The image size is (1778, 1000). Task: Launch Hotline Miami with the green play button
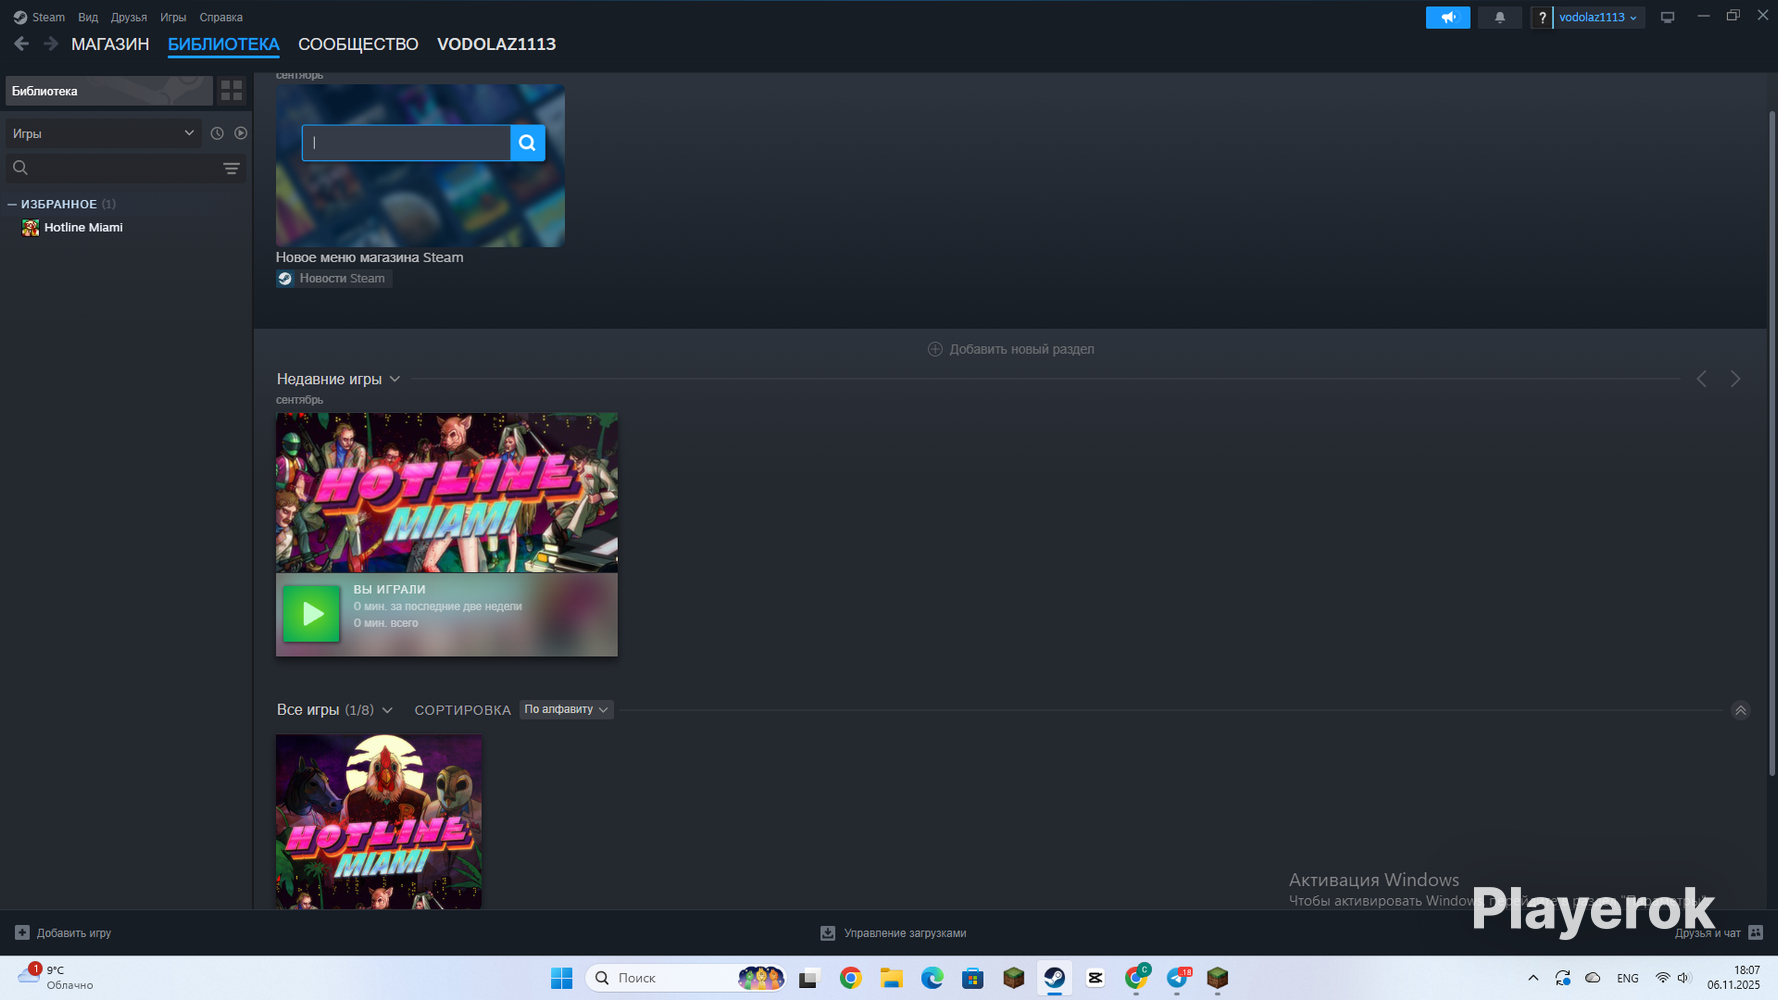click(312, 613)
